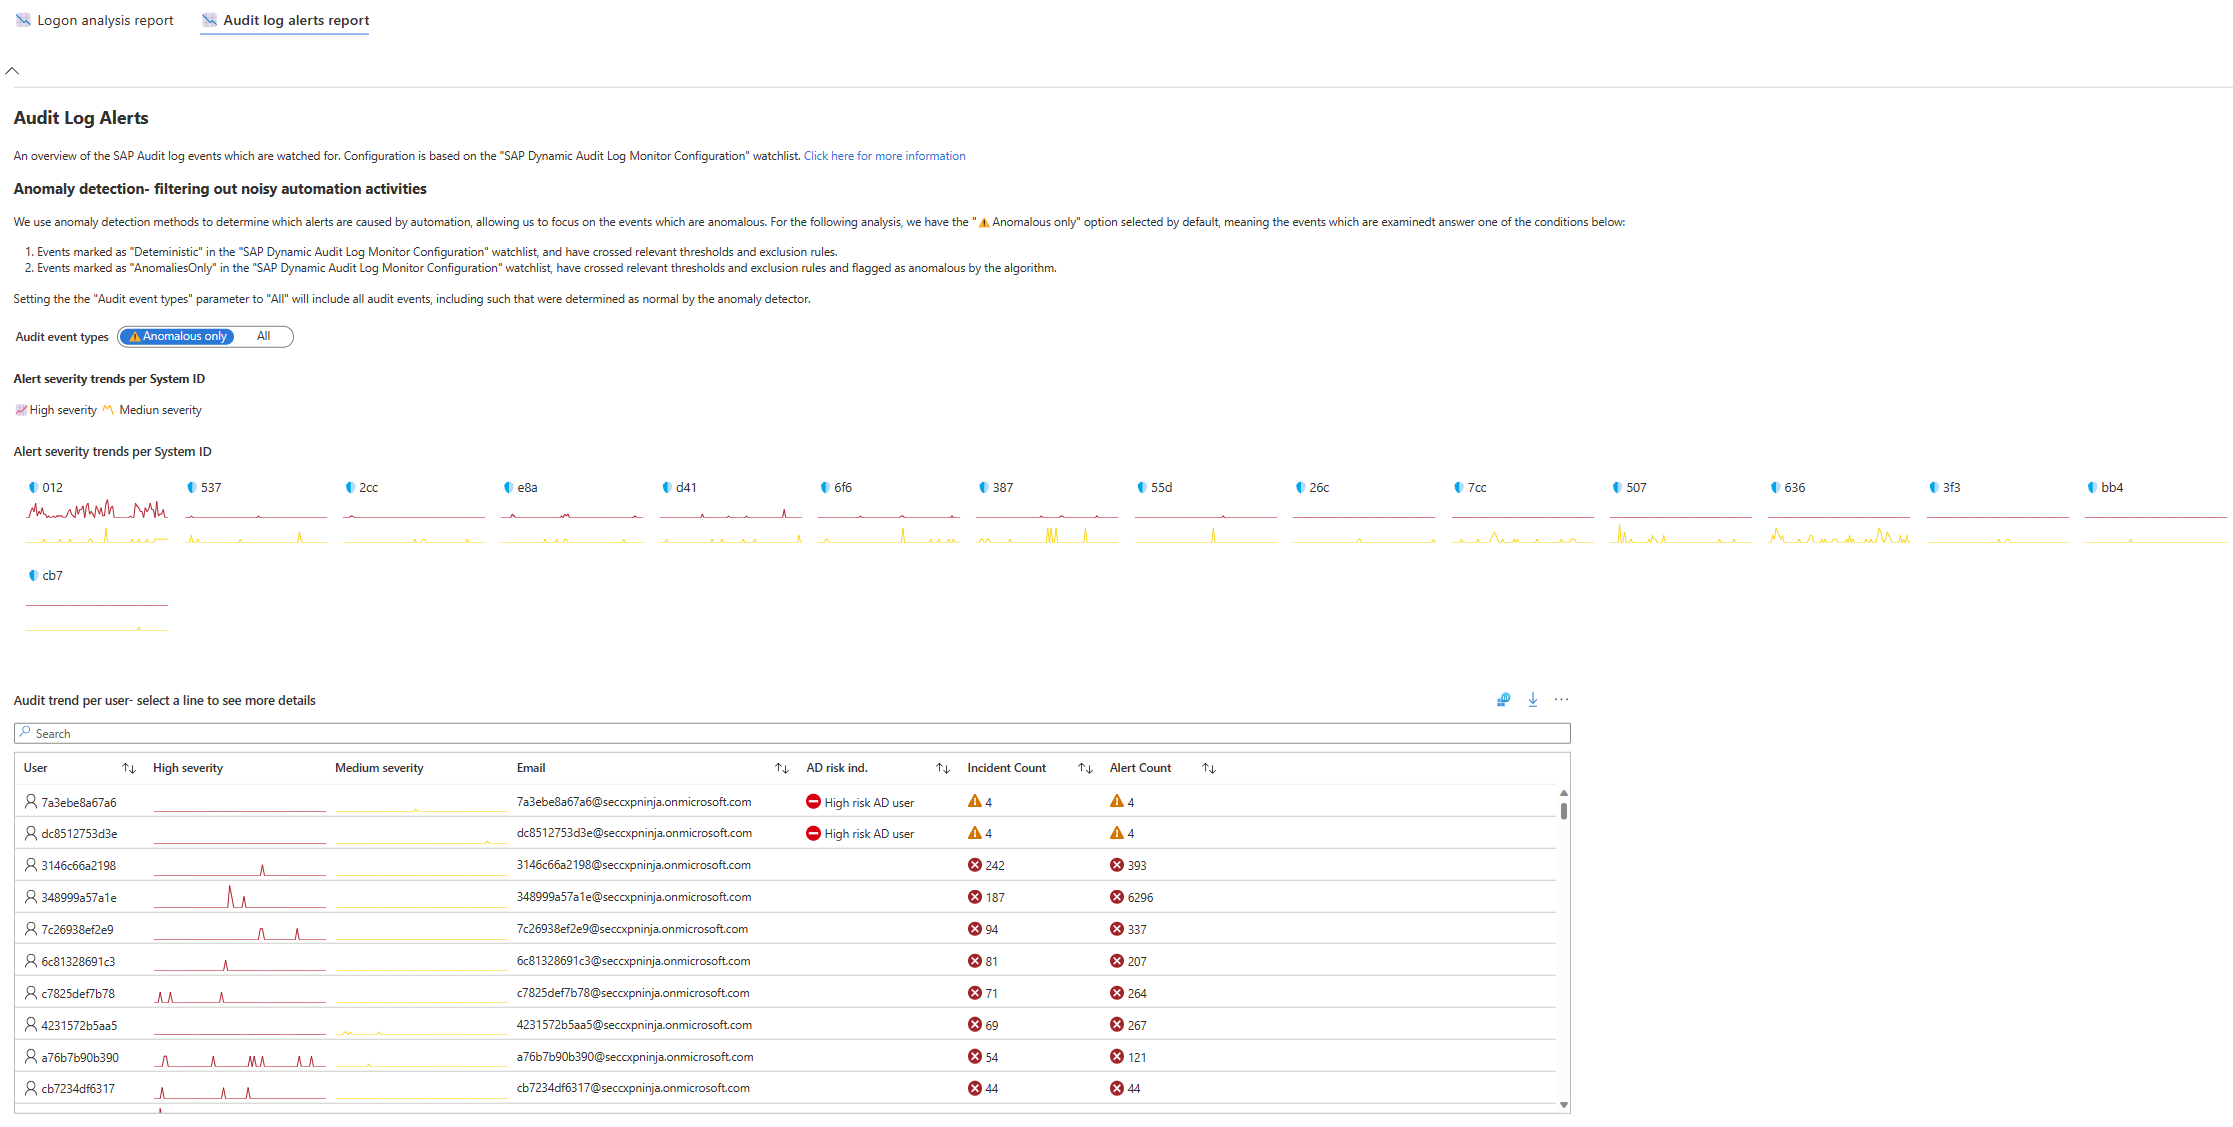
Task: Select the 'Anomalous only' audit event option
Action: click(178, 337)
